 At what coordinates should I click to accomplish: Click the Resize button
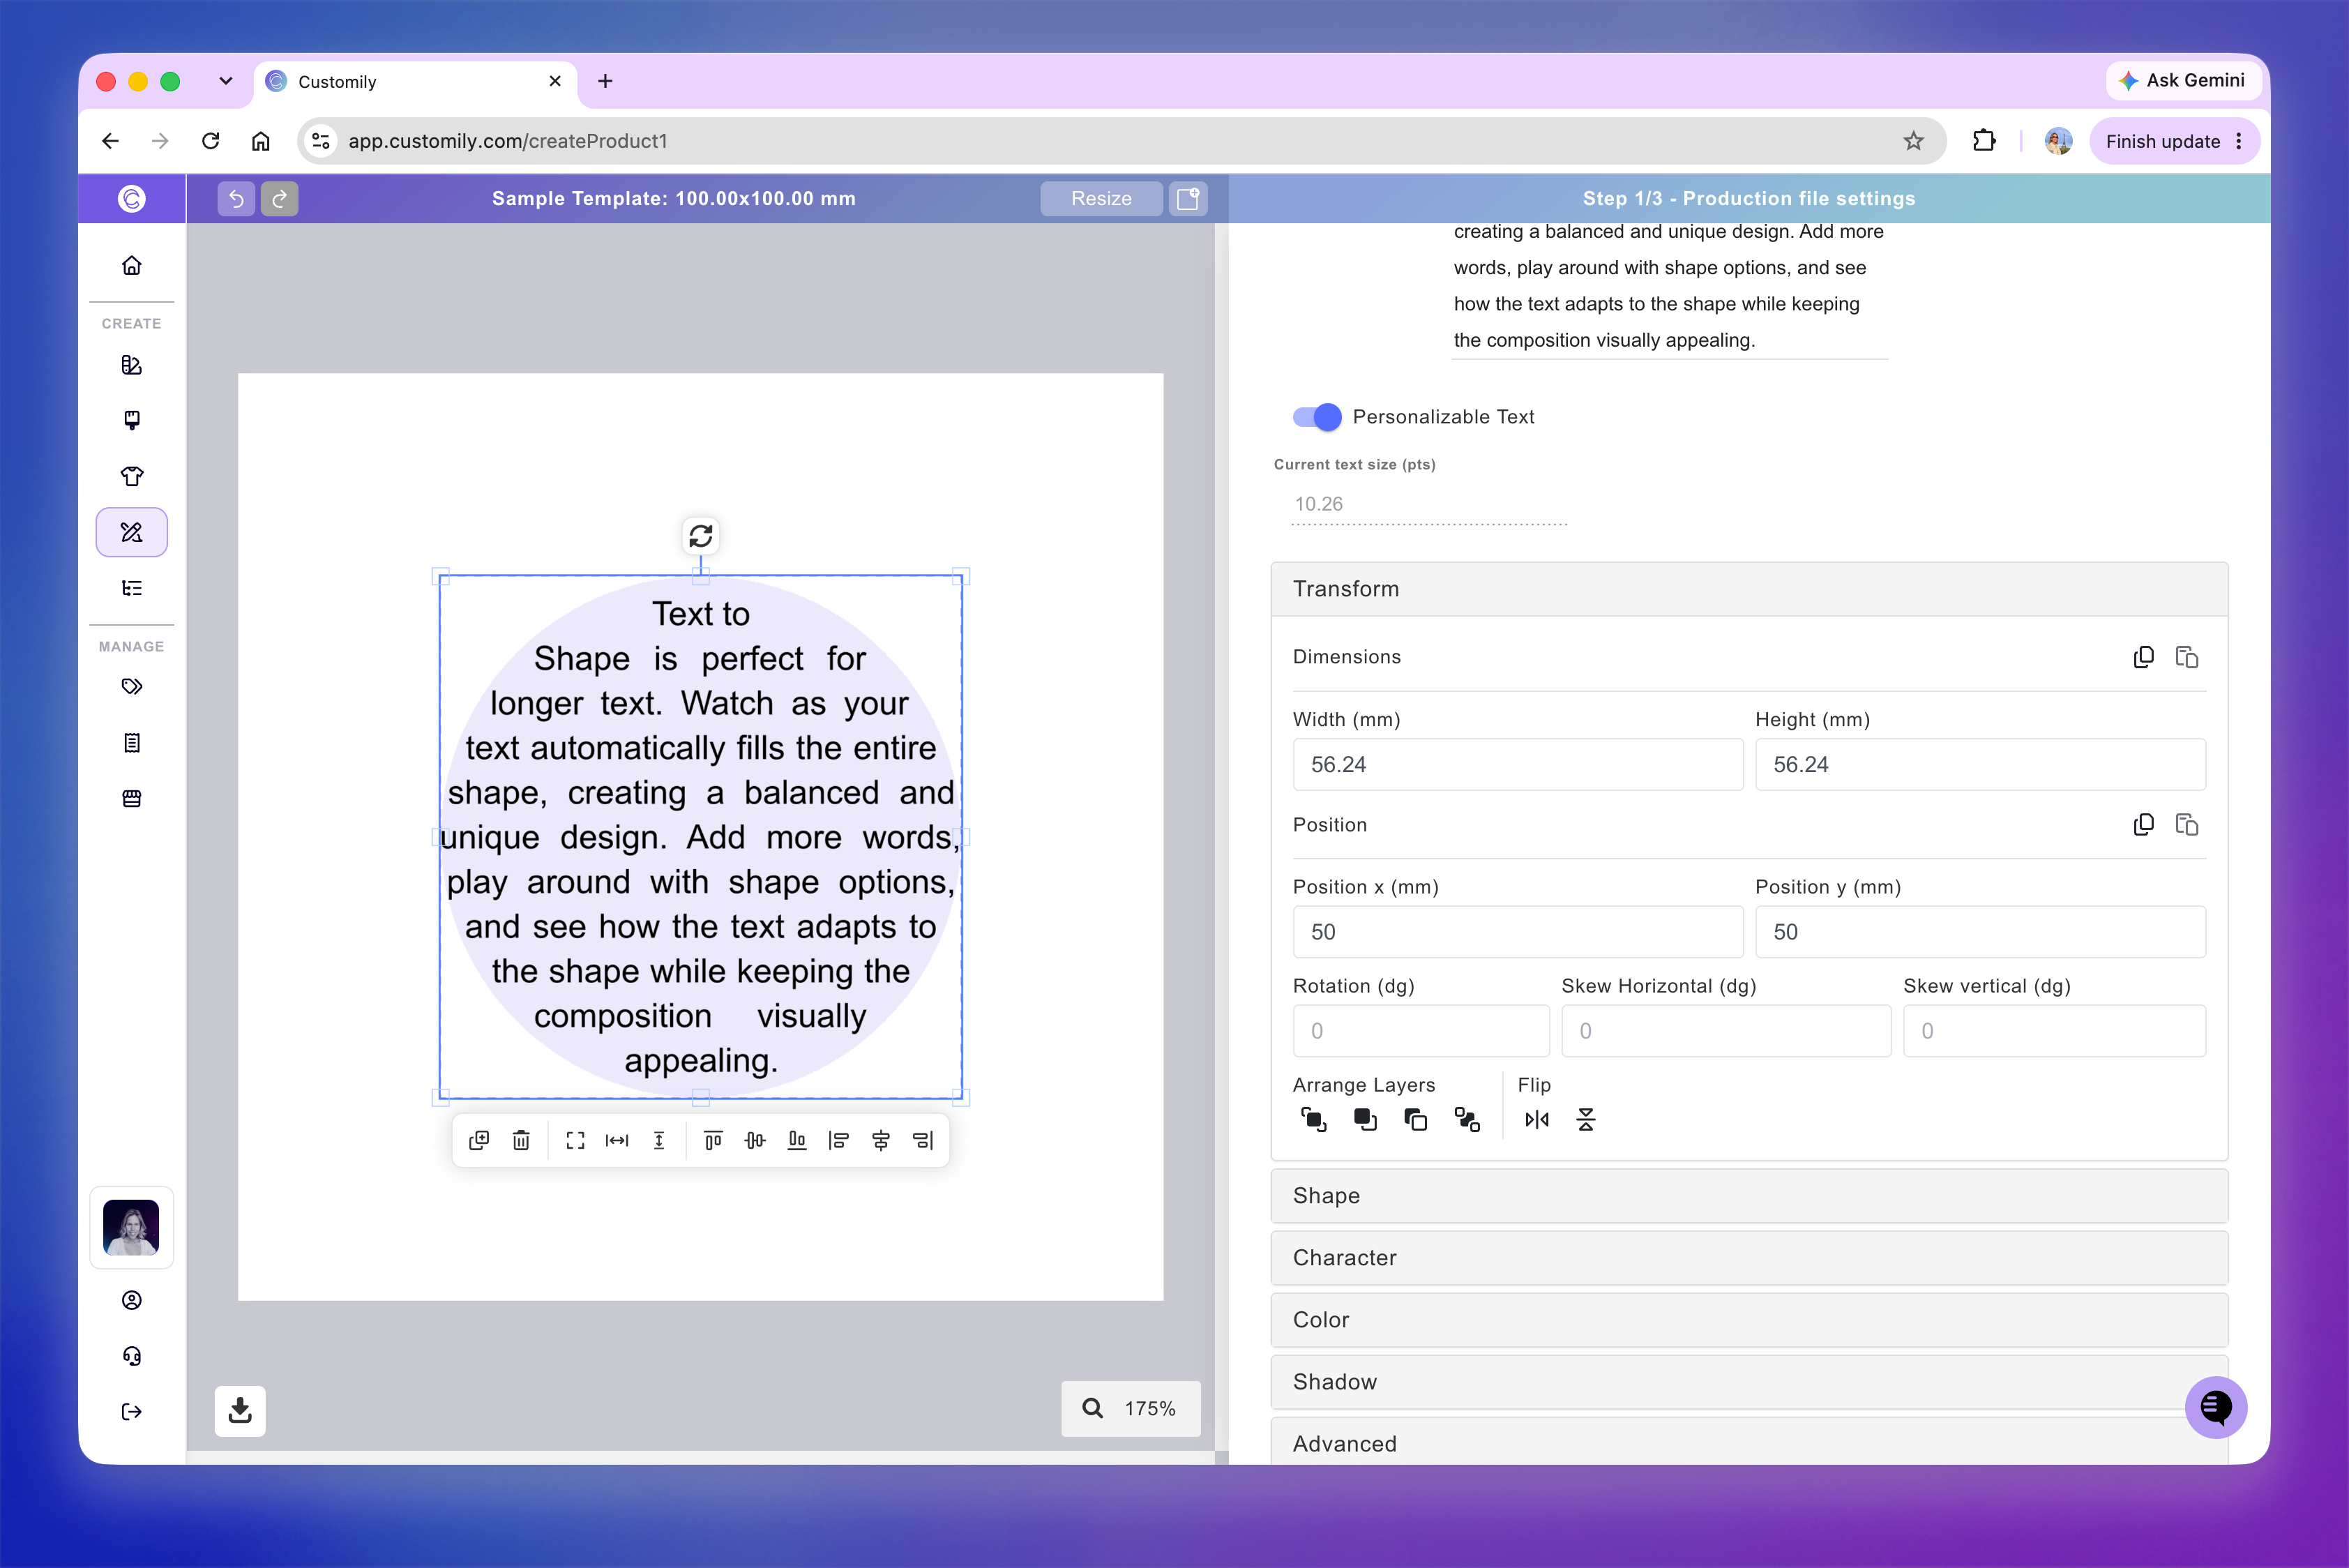1101,198
